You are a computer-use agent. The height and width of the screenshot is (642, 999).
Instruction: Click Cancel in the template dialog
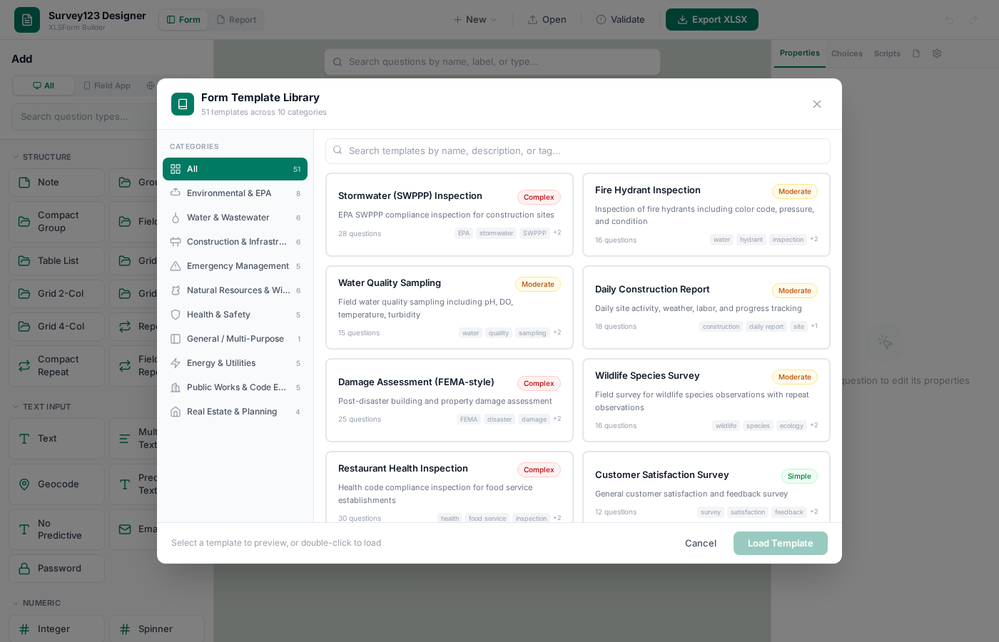[x=700, y=543]
